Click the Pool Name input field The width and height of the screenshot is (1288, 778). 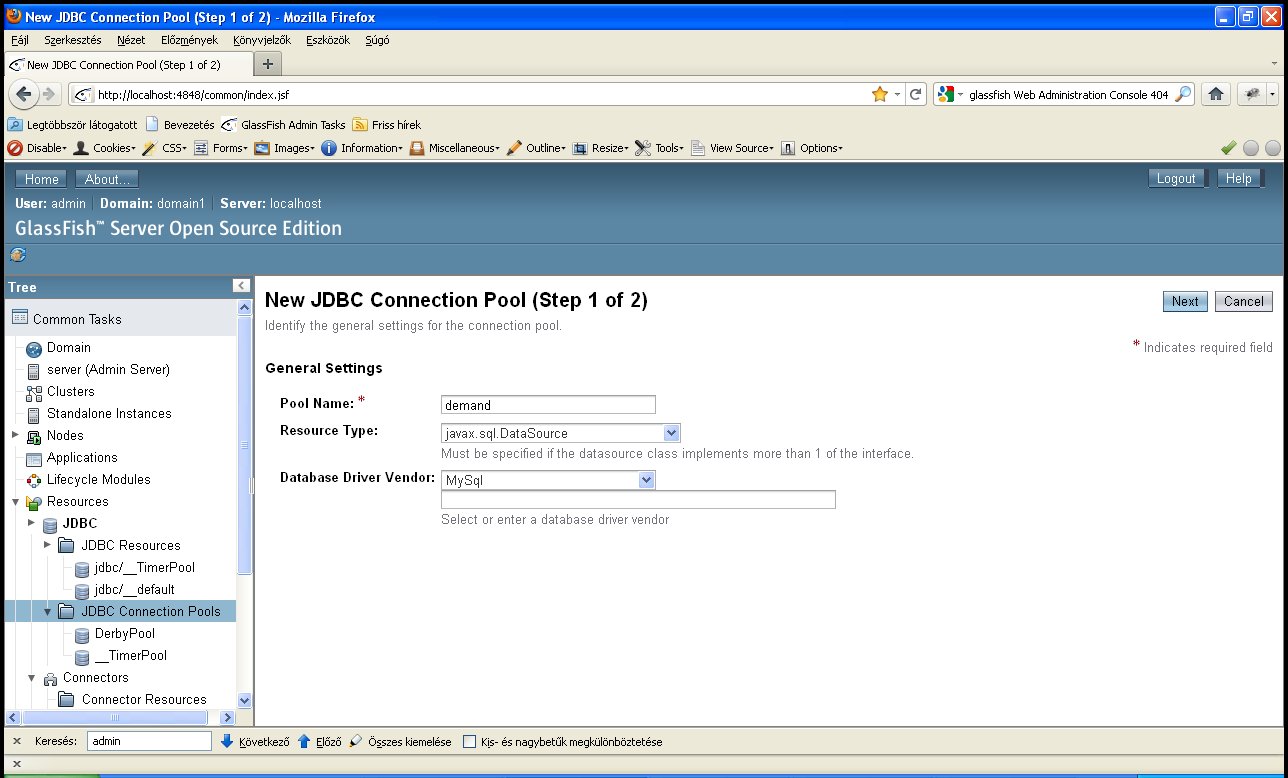coord(548,405)
